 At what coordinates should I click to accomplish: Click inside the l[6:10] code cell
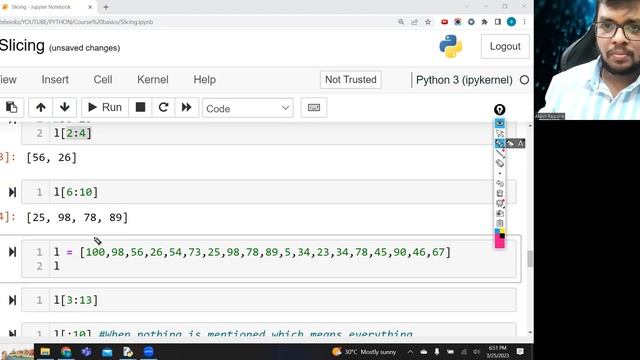point(269,192)
